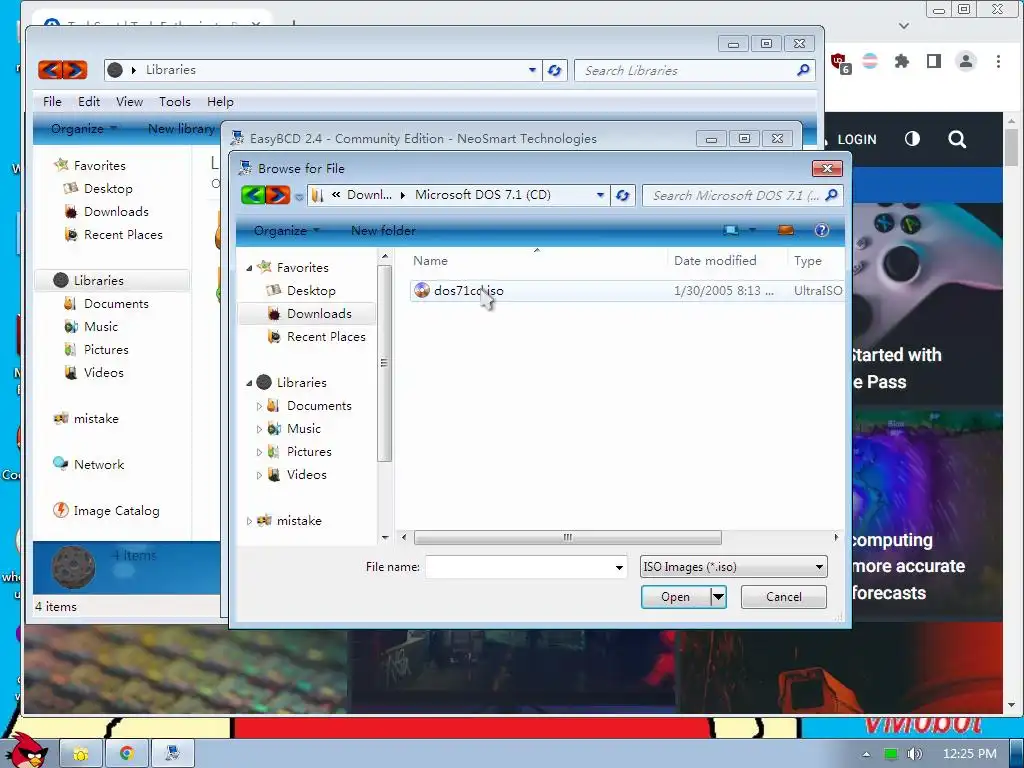The height and width of the screenshot is (768, 1024).
Task: Click the forward arrow in Browse for File dialog
Action: click(x=278, y=195)
